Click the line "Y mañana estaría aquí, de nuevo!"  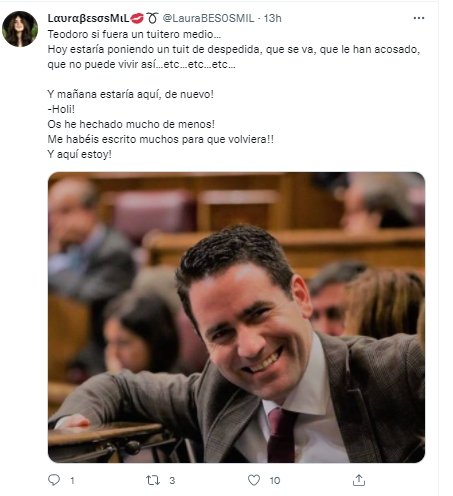130,94
